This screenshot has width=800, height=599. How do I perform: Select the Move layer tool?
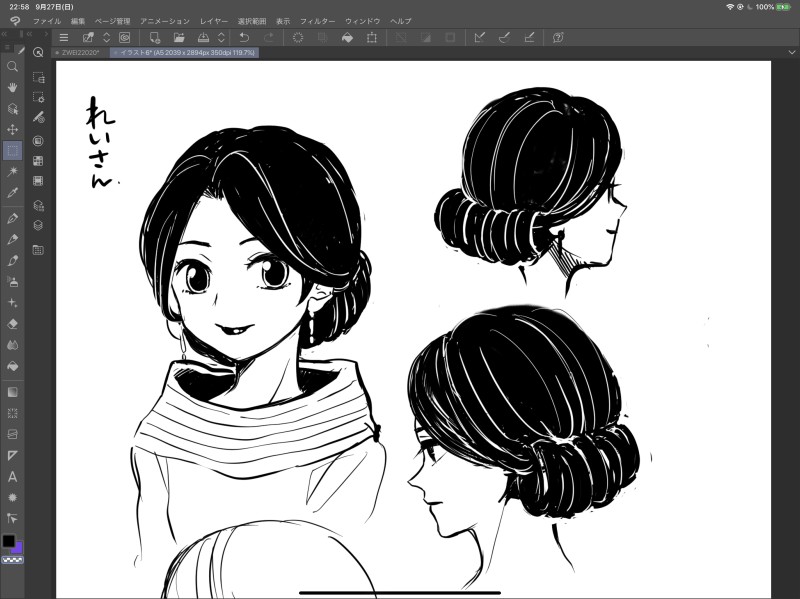click(x=12, y=130)
